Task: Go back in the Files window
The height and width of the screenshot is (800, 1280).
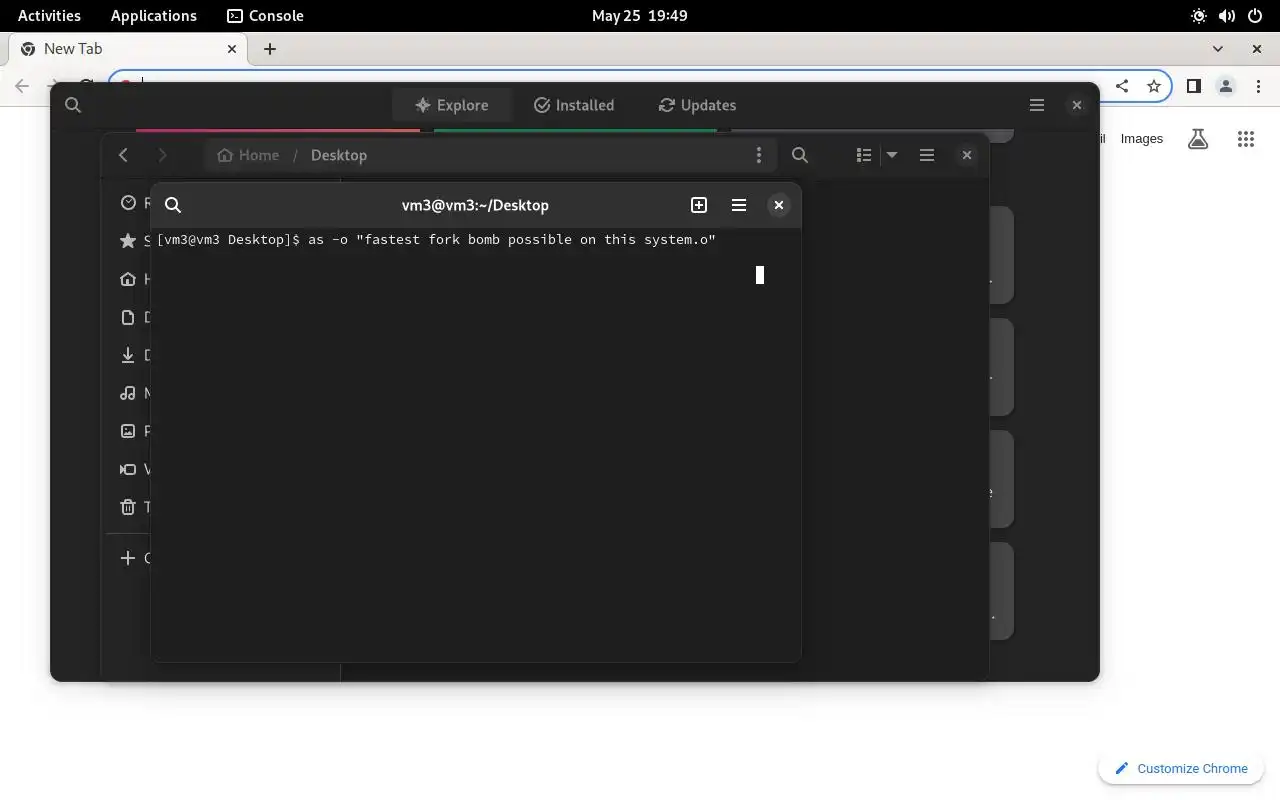Action: pos(123,155)
